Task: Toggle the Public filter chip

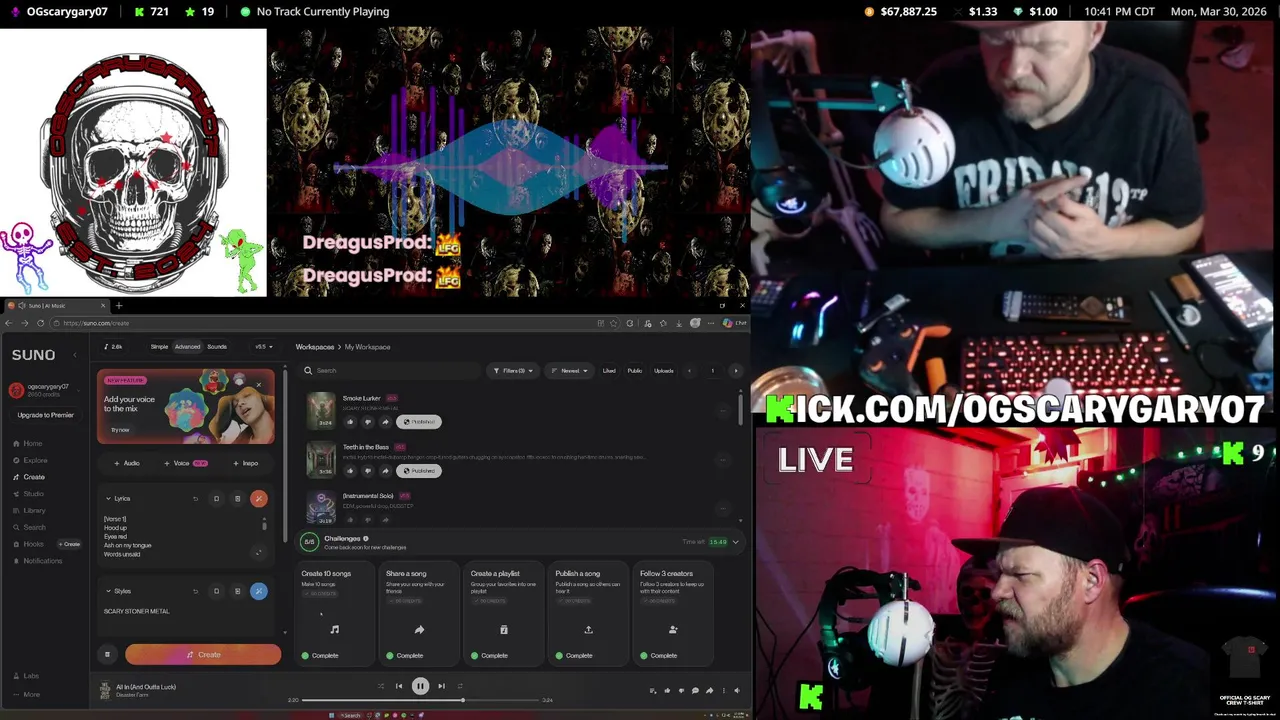Action: click(x=635, y=371)
